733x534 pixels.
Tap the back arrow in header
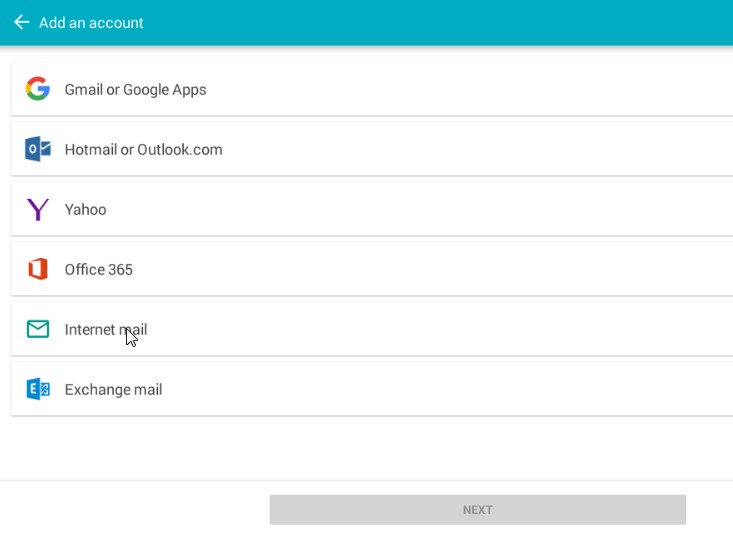pos(22,22)
